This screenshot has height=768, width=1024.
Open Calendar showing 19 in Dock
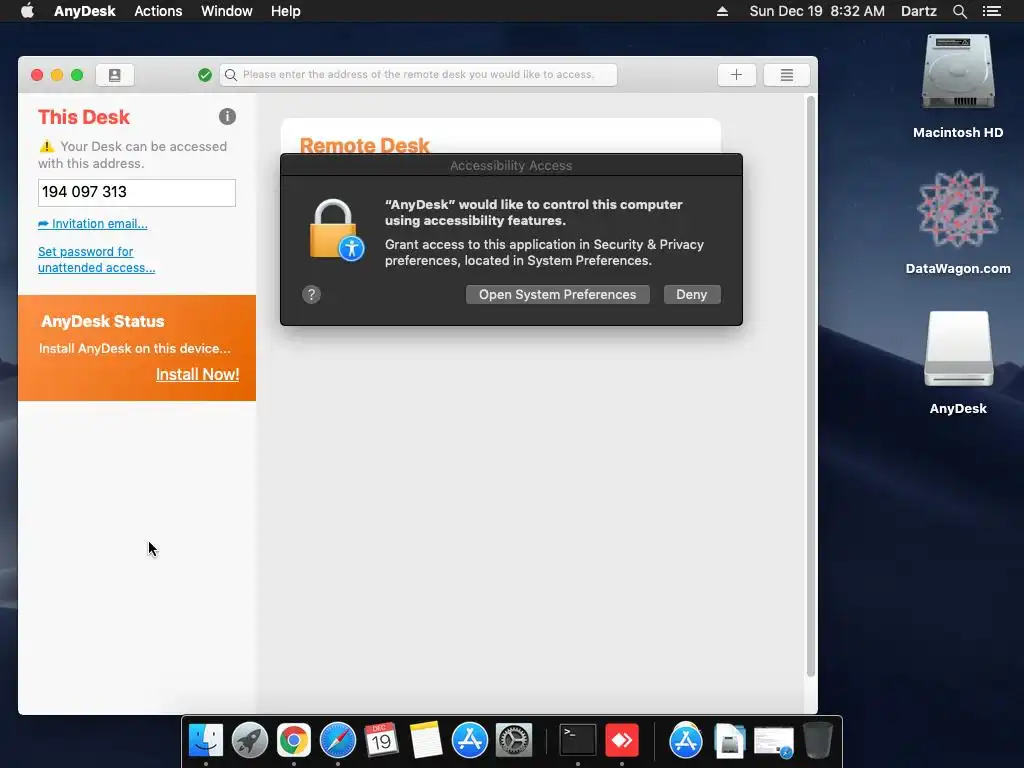click(x=381, y=741)
